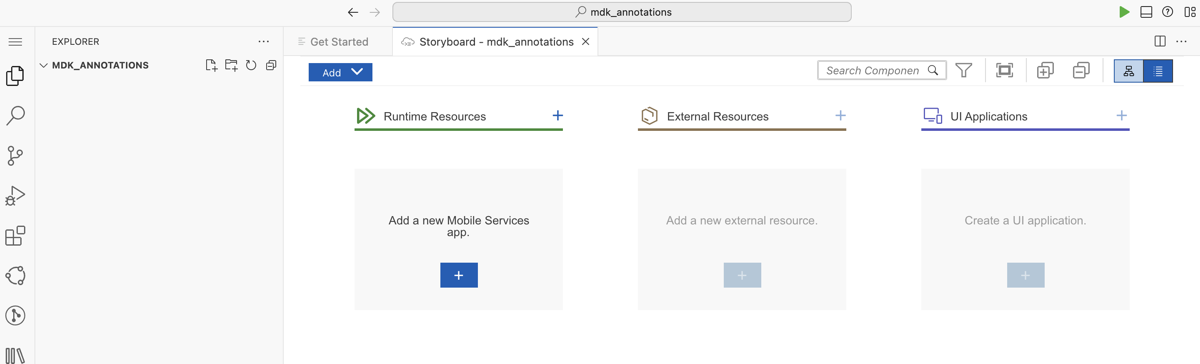Open the Source Control view icon
Image resolution: width=1200 pixels, height=364 pixels.
(x=15, y=155)
